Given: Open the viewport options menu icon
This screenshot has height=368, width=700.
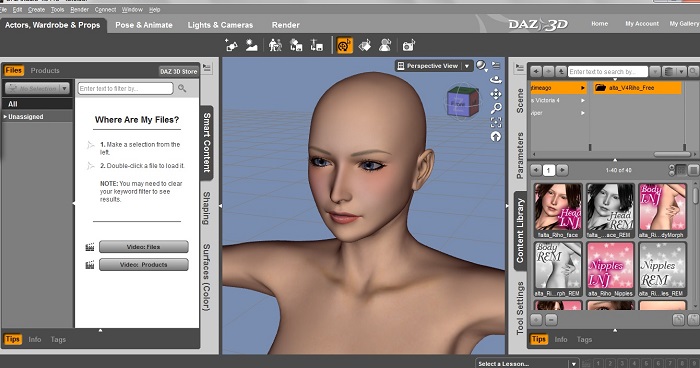Looking at the screenshot, I should coord(496,65).
